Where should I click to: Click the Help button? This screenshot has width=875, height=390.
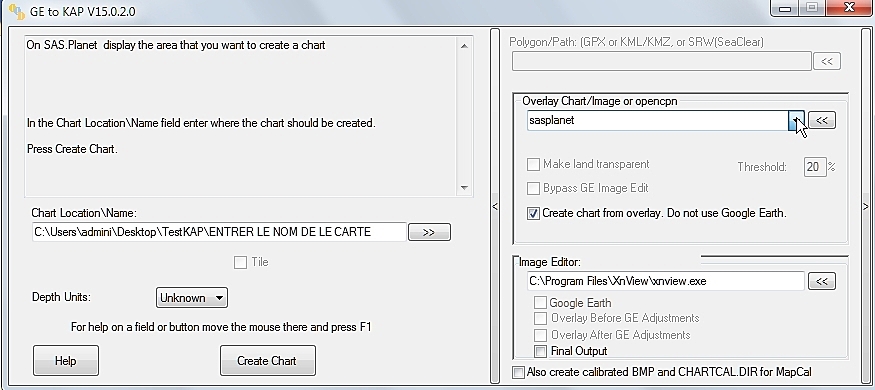[x=66, y=361]
